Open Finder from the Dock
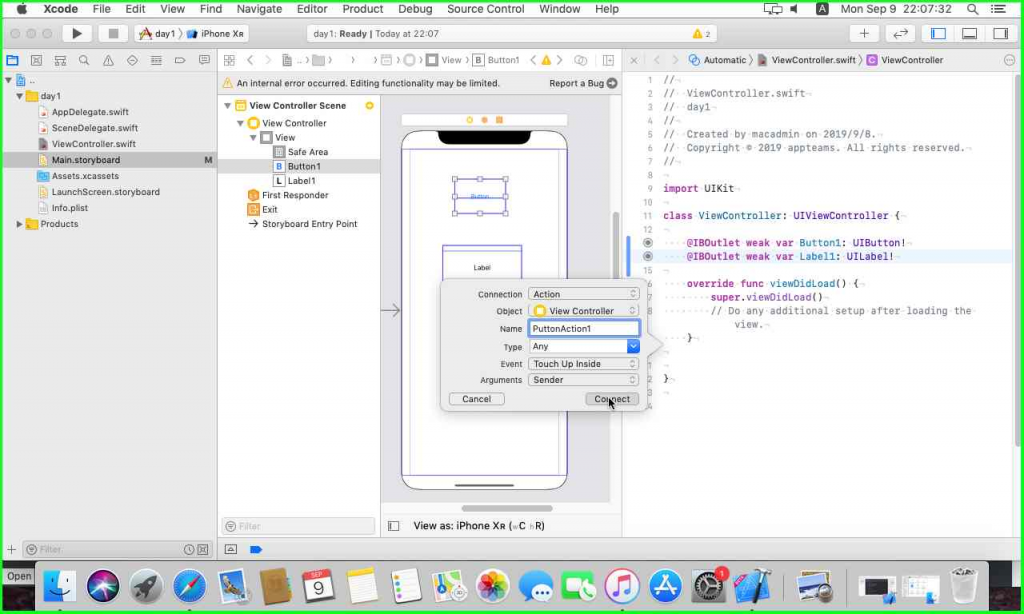The image size is (1024, 614). tap(59, 586)
